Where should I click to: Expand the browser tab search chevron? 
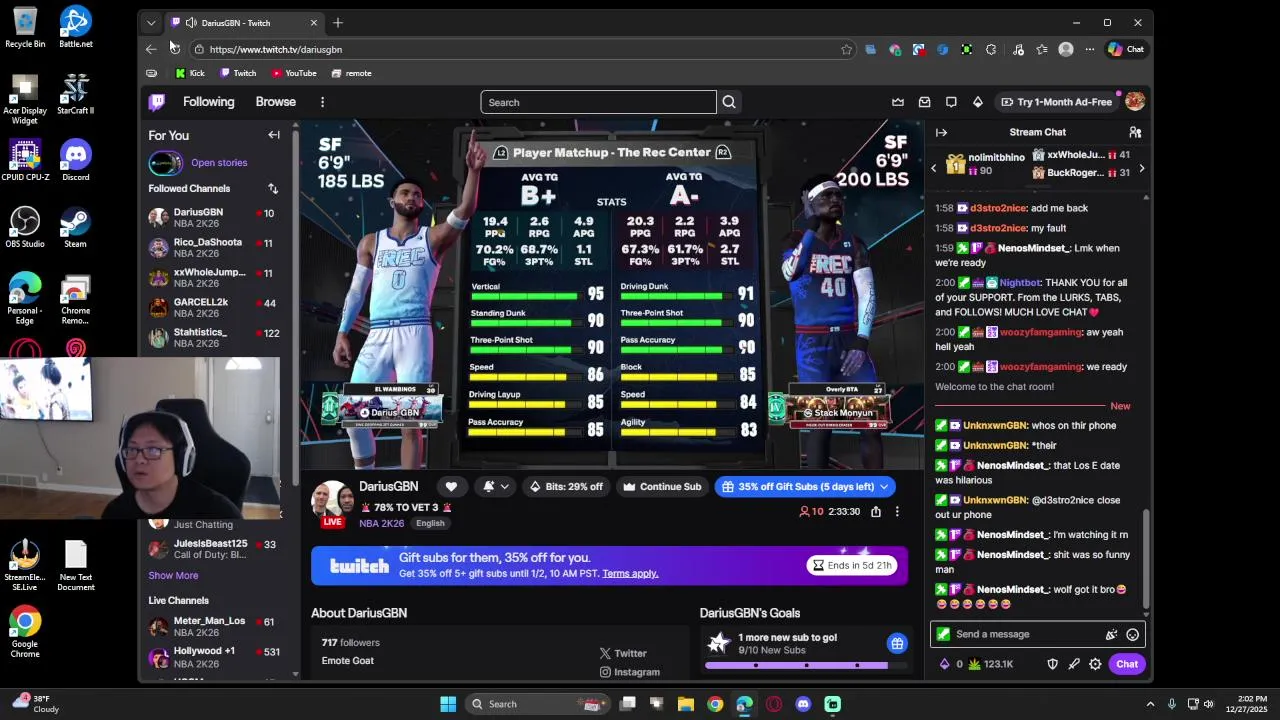tap(151, 23)
